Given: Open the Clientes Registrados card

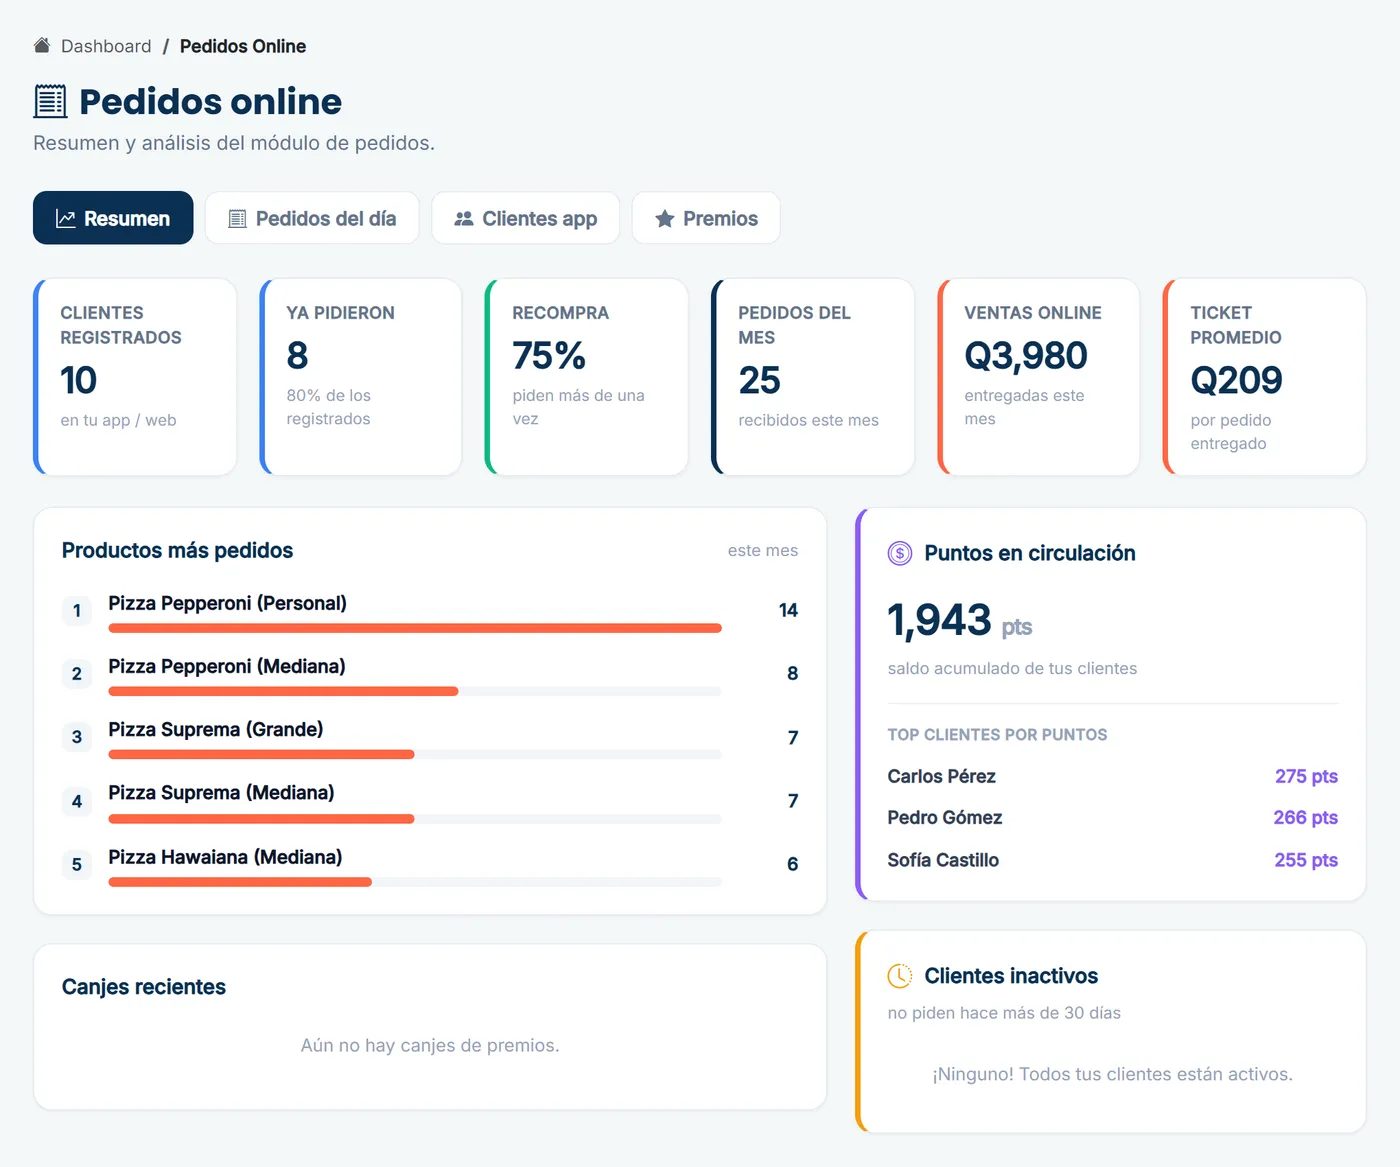Looking at the screenshot, I should [135, 376].
